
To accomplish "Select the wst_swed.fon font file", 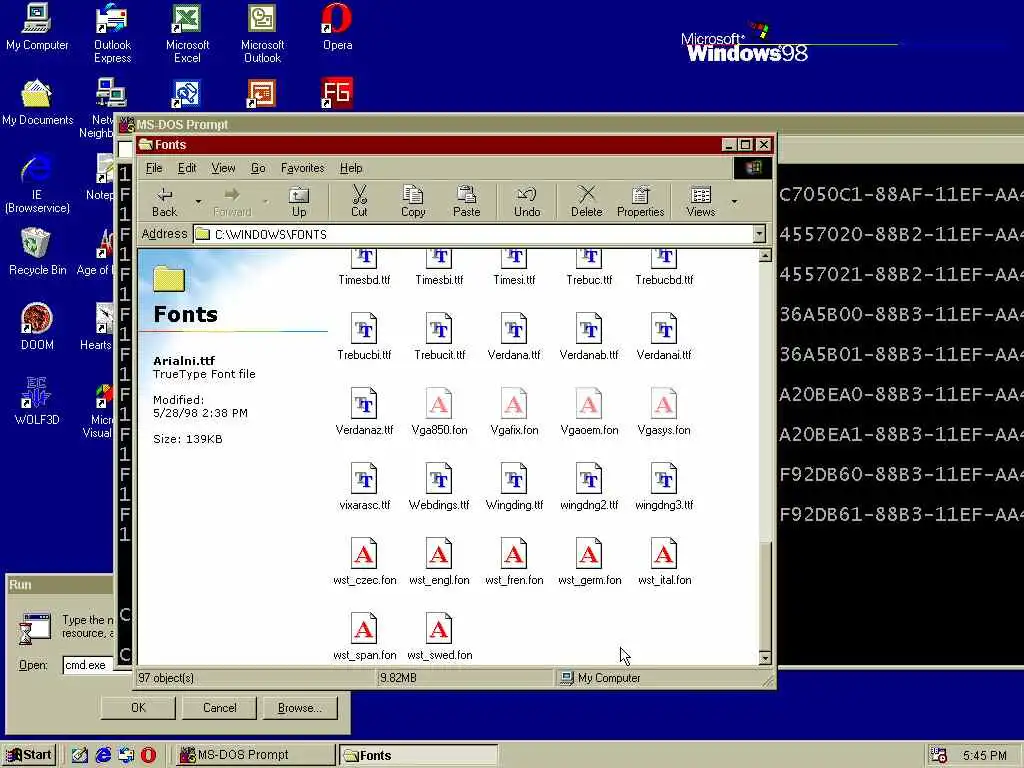I will (439, 637).
